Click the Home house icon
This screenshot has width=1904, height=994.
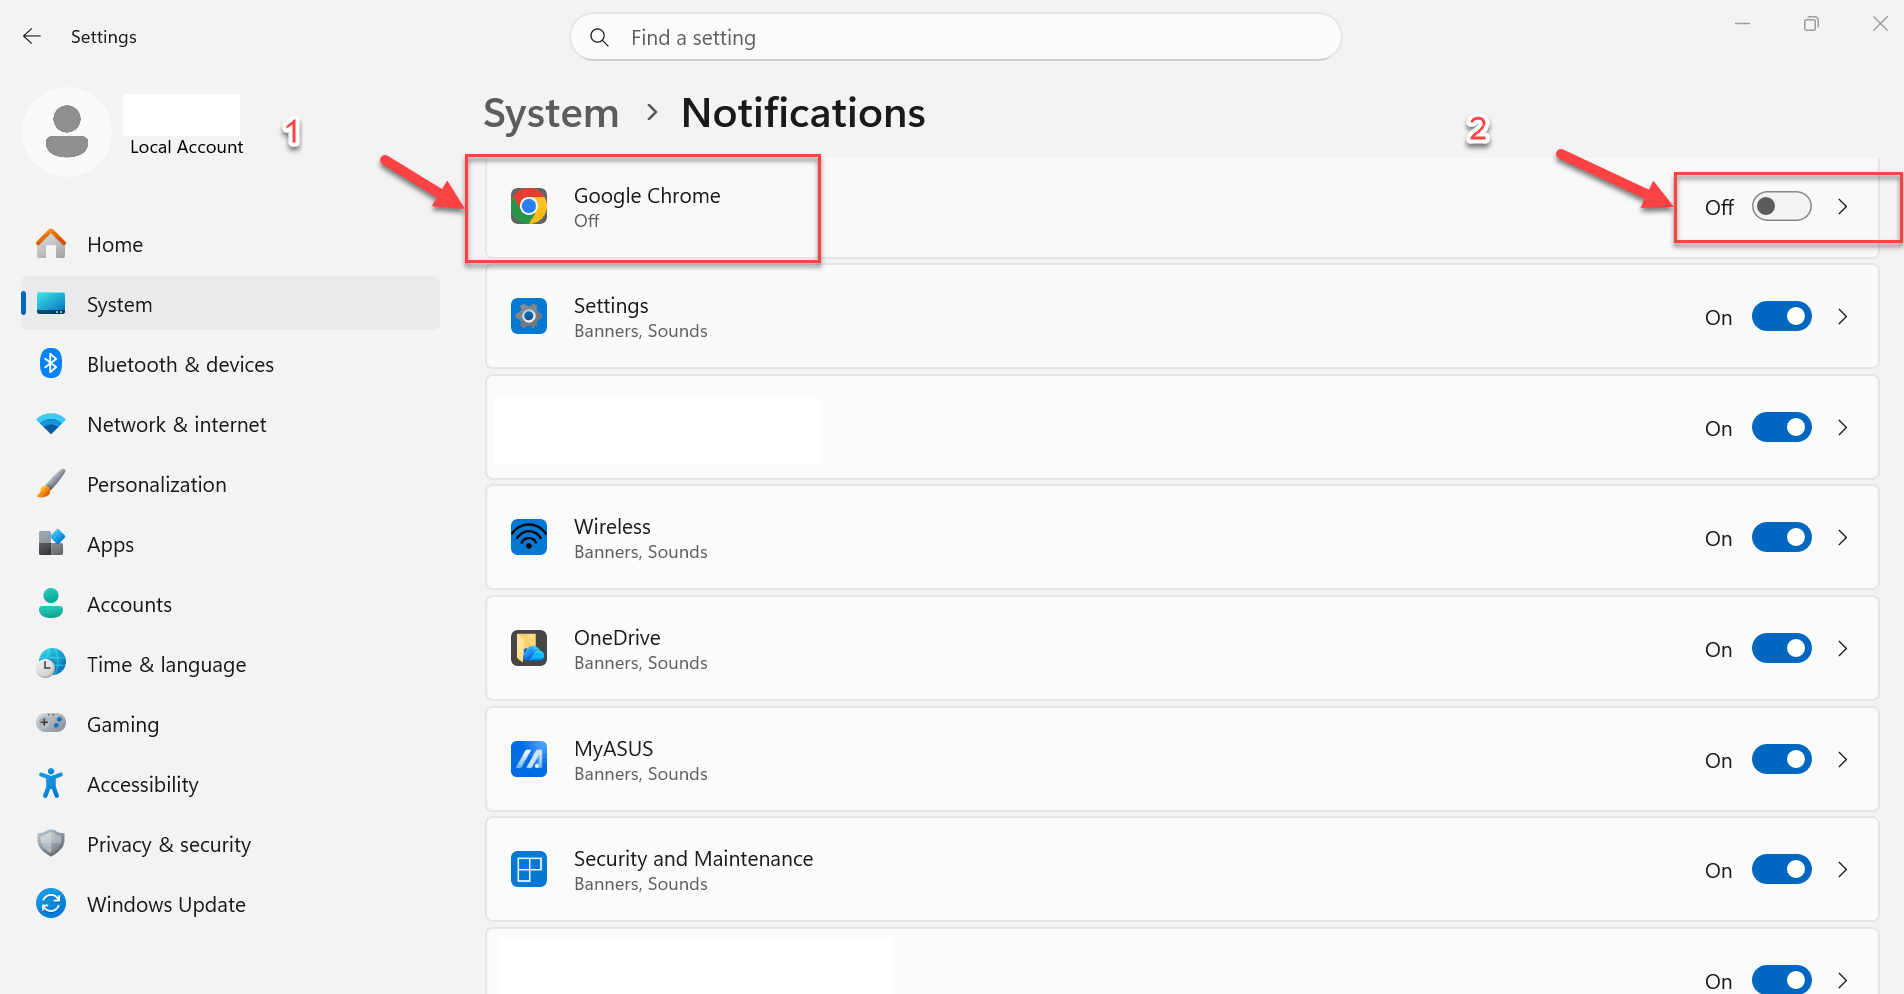51,244
